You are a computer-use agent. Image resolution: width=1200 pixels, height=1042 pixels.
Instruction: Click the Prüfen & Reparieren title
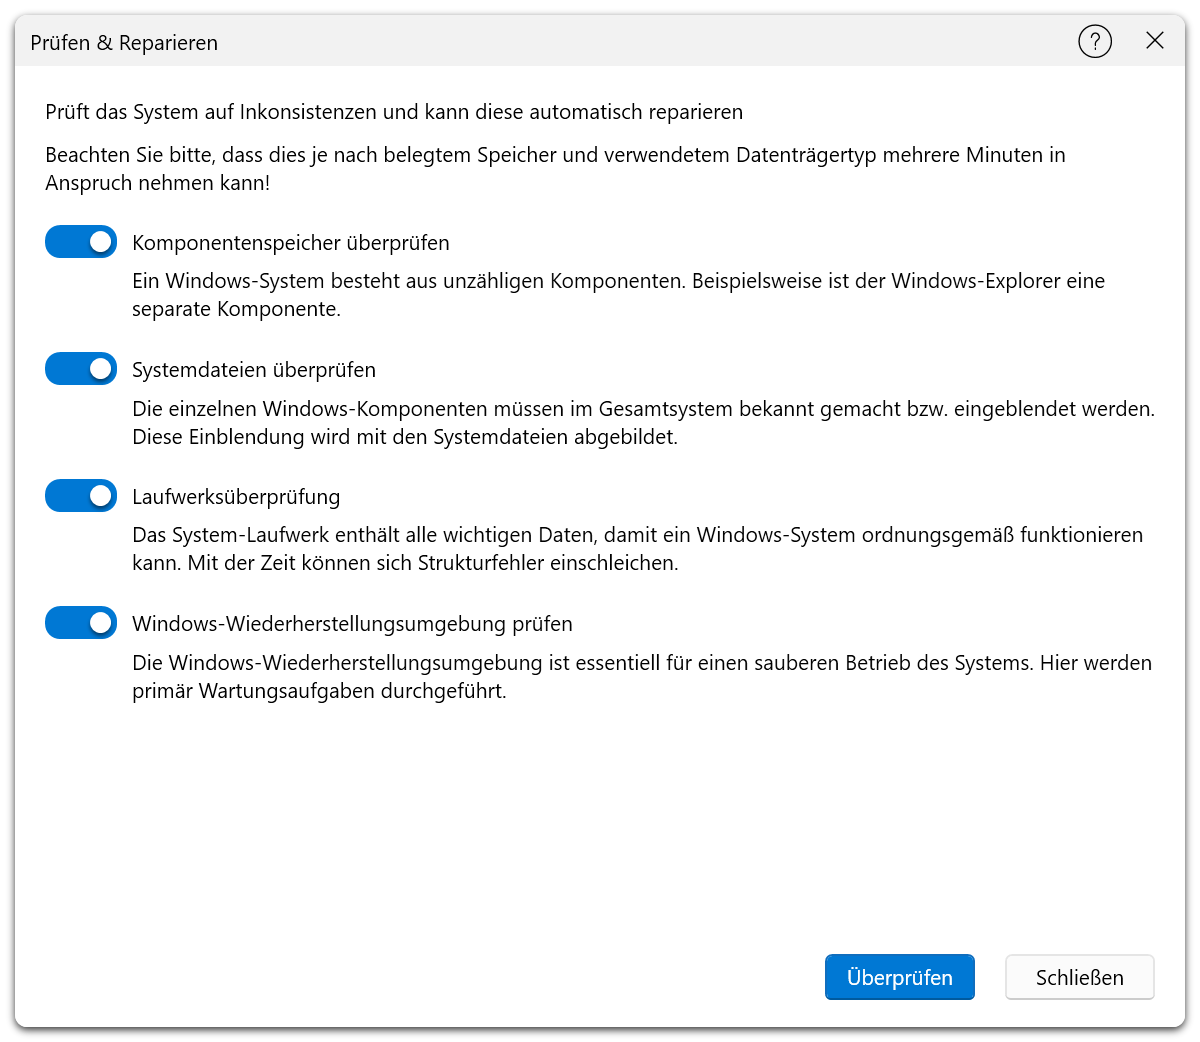[123, 43]
